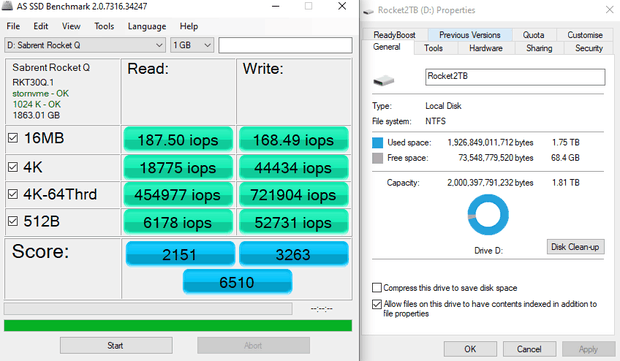Select the General tab
This screenshot has height=361, width=620.
click(x=387, y=47)
